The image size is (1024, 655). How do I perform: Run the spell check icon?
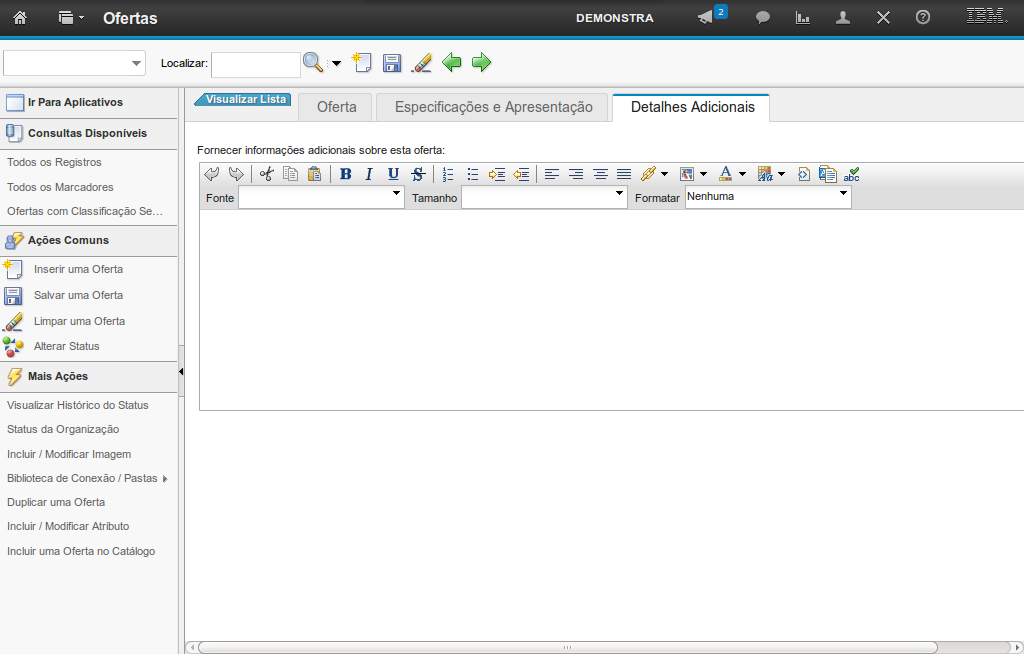pyautogui.click(x=852, y=174)
